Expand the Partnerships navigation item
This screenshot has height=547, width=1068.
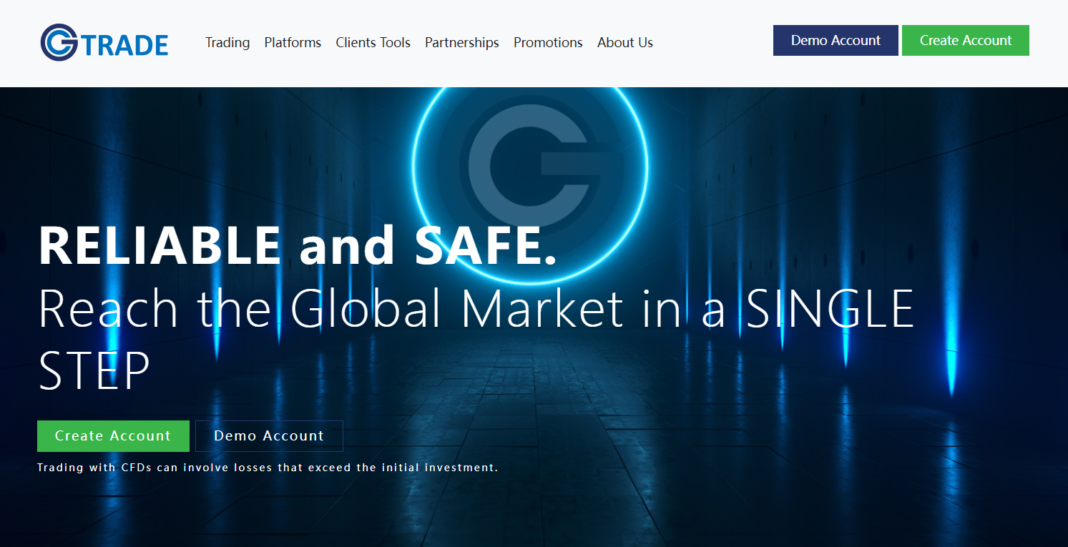461,42
